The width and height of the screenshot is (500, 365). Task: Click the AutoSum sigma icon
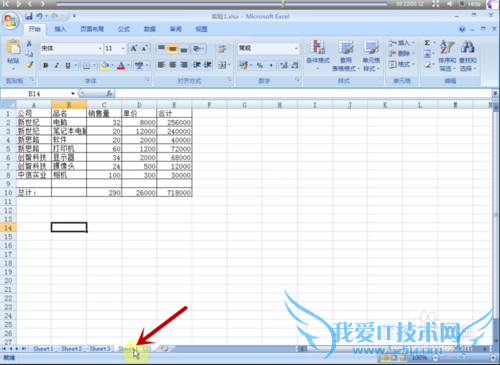[427, 43]
